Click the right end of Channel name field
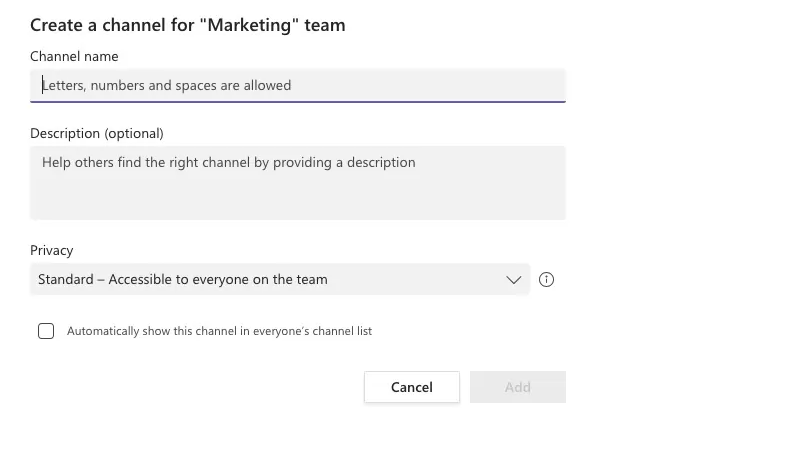This screenshot has height=469, width=793. (x=540, y=85)
